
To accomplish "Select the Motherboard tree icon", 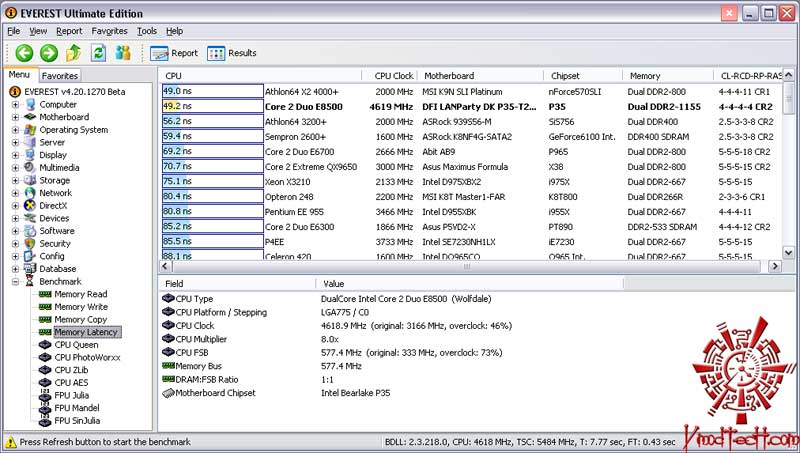I will pos(31,117).
